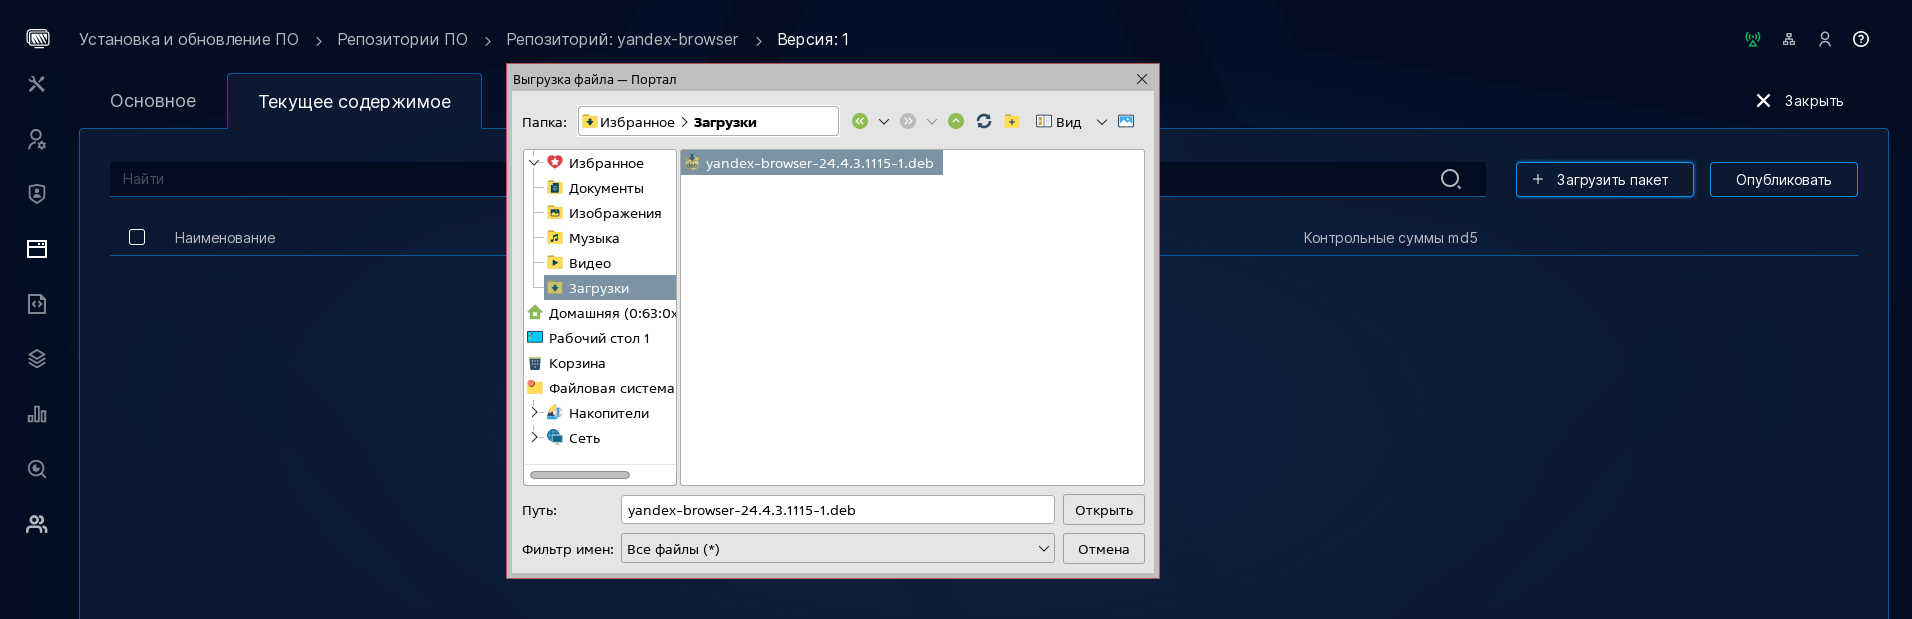Go back in file dialog history

(x=860, y=121)
